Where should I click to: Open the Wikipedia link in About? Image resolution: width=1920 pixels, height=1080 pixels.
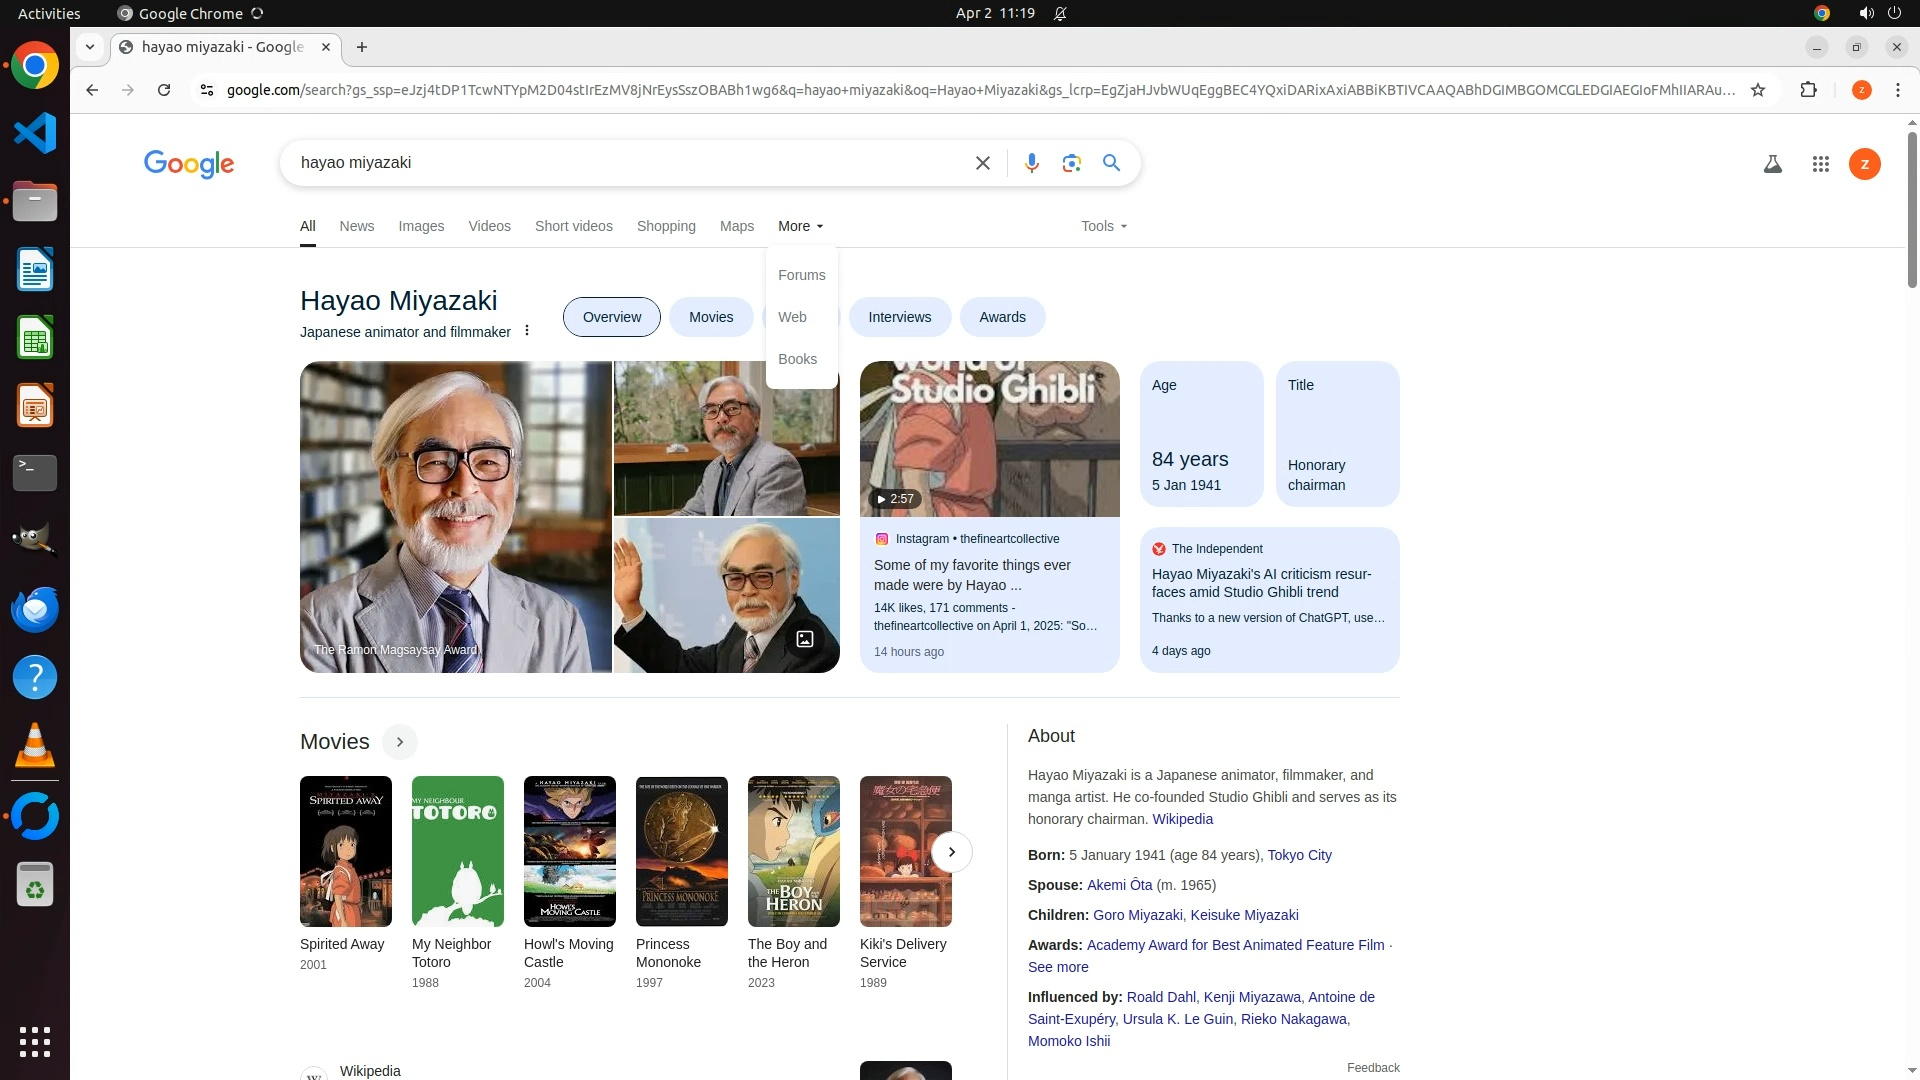[1182, 819]
